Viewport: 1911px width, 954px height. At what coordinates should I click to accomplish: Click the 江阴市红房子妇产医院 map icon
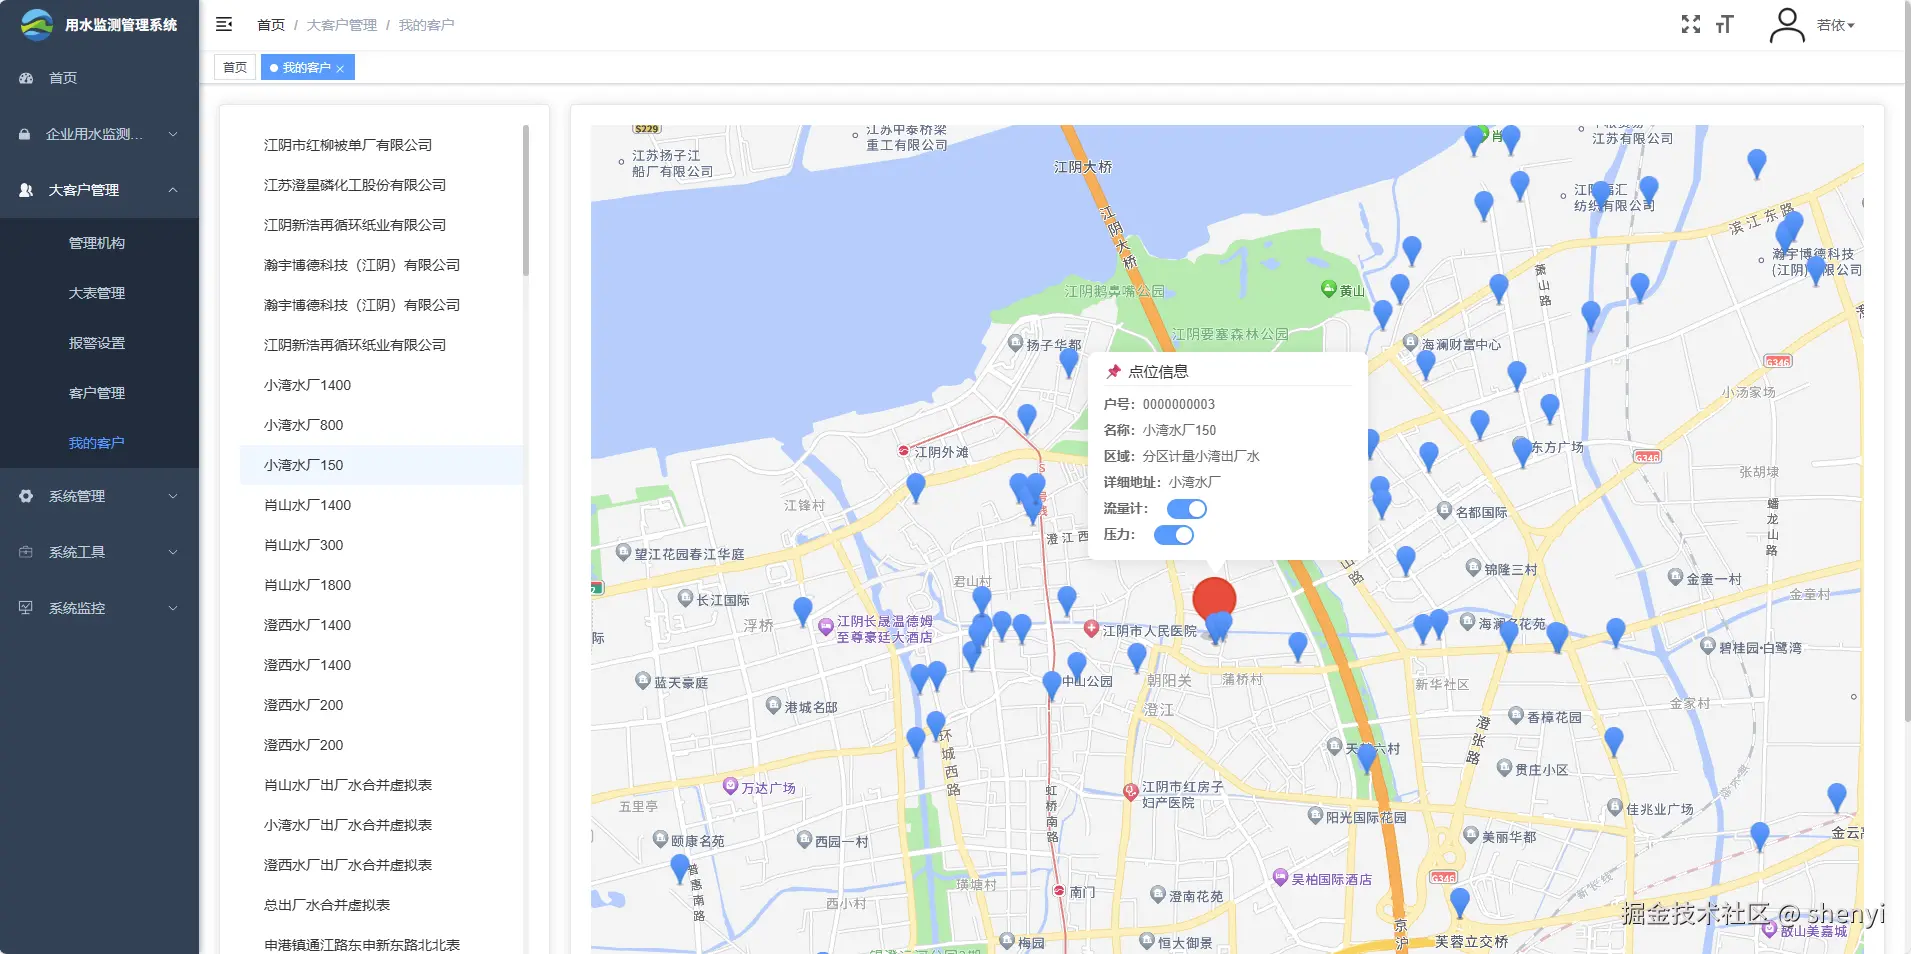pos(1131,791)
